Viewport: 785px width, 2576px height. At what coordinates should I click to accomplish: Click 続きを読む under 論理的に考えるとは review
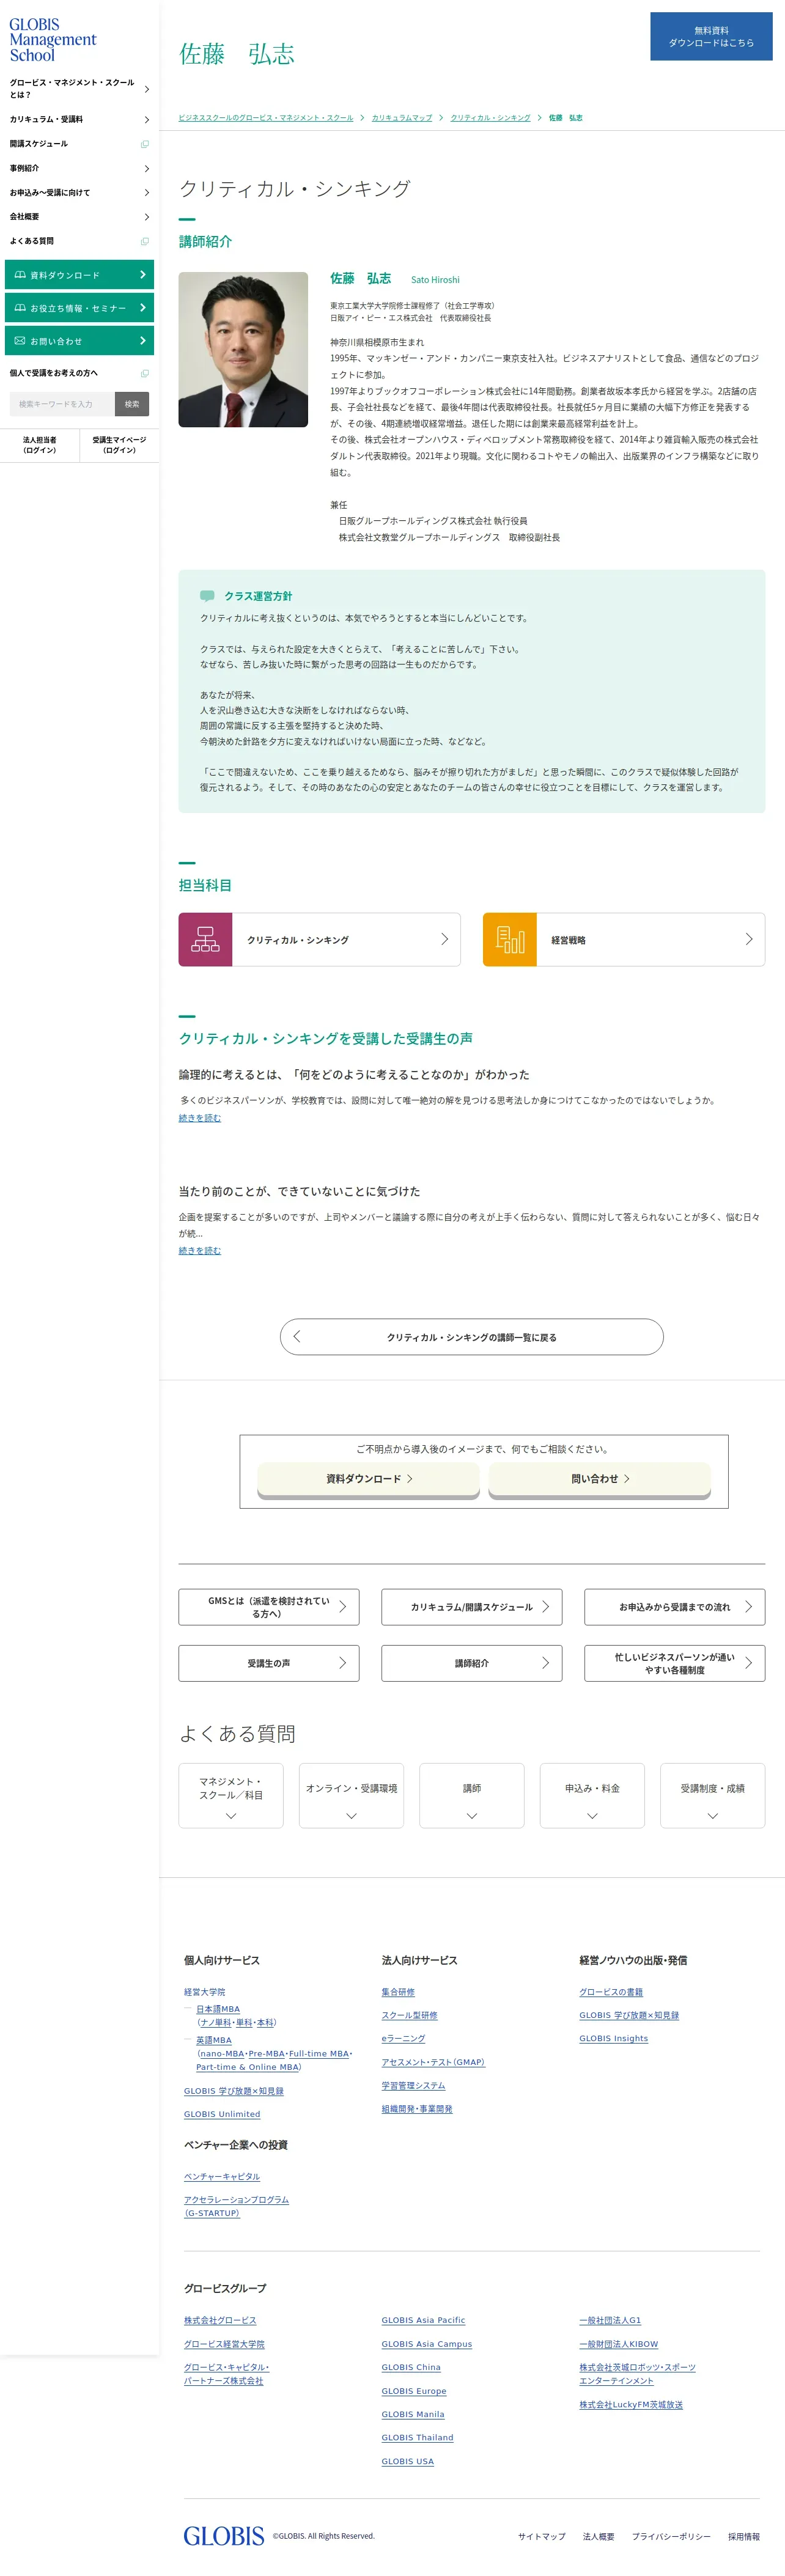200,1118
